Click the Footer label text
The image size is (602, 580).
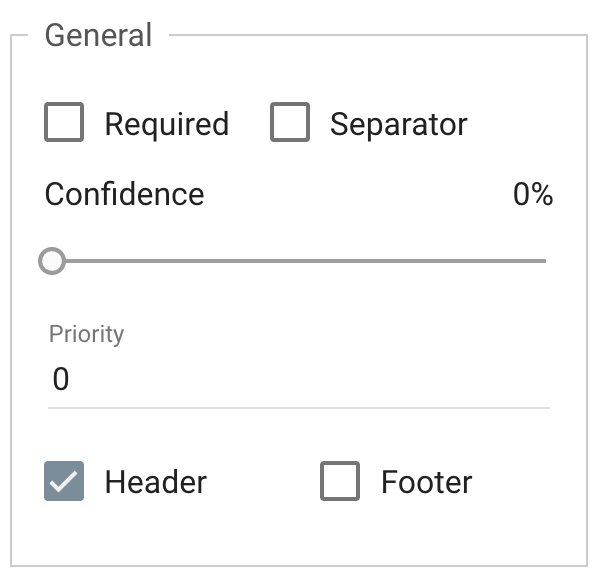[427, 482]
